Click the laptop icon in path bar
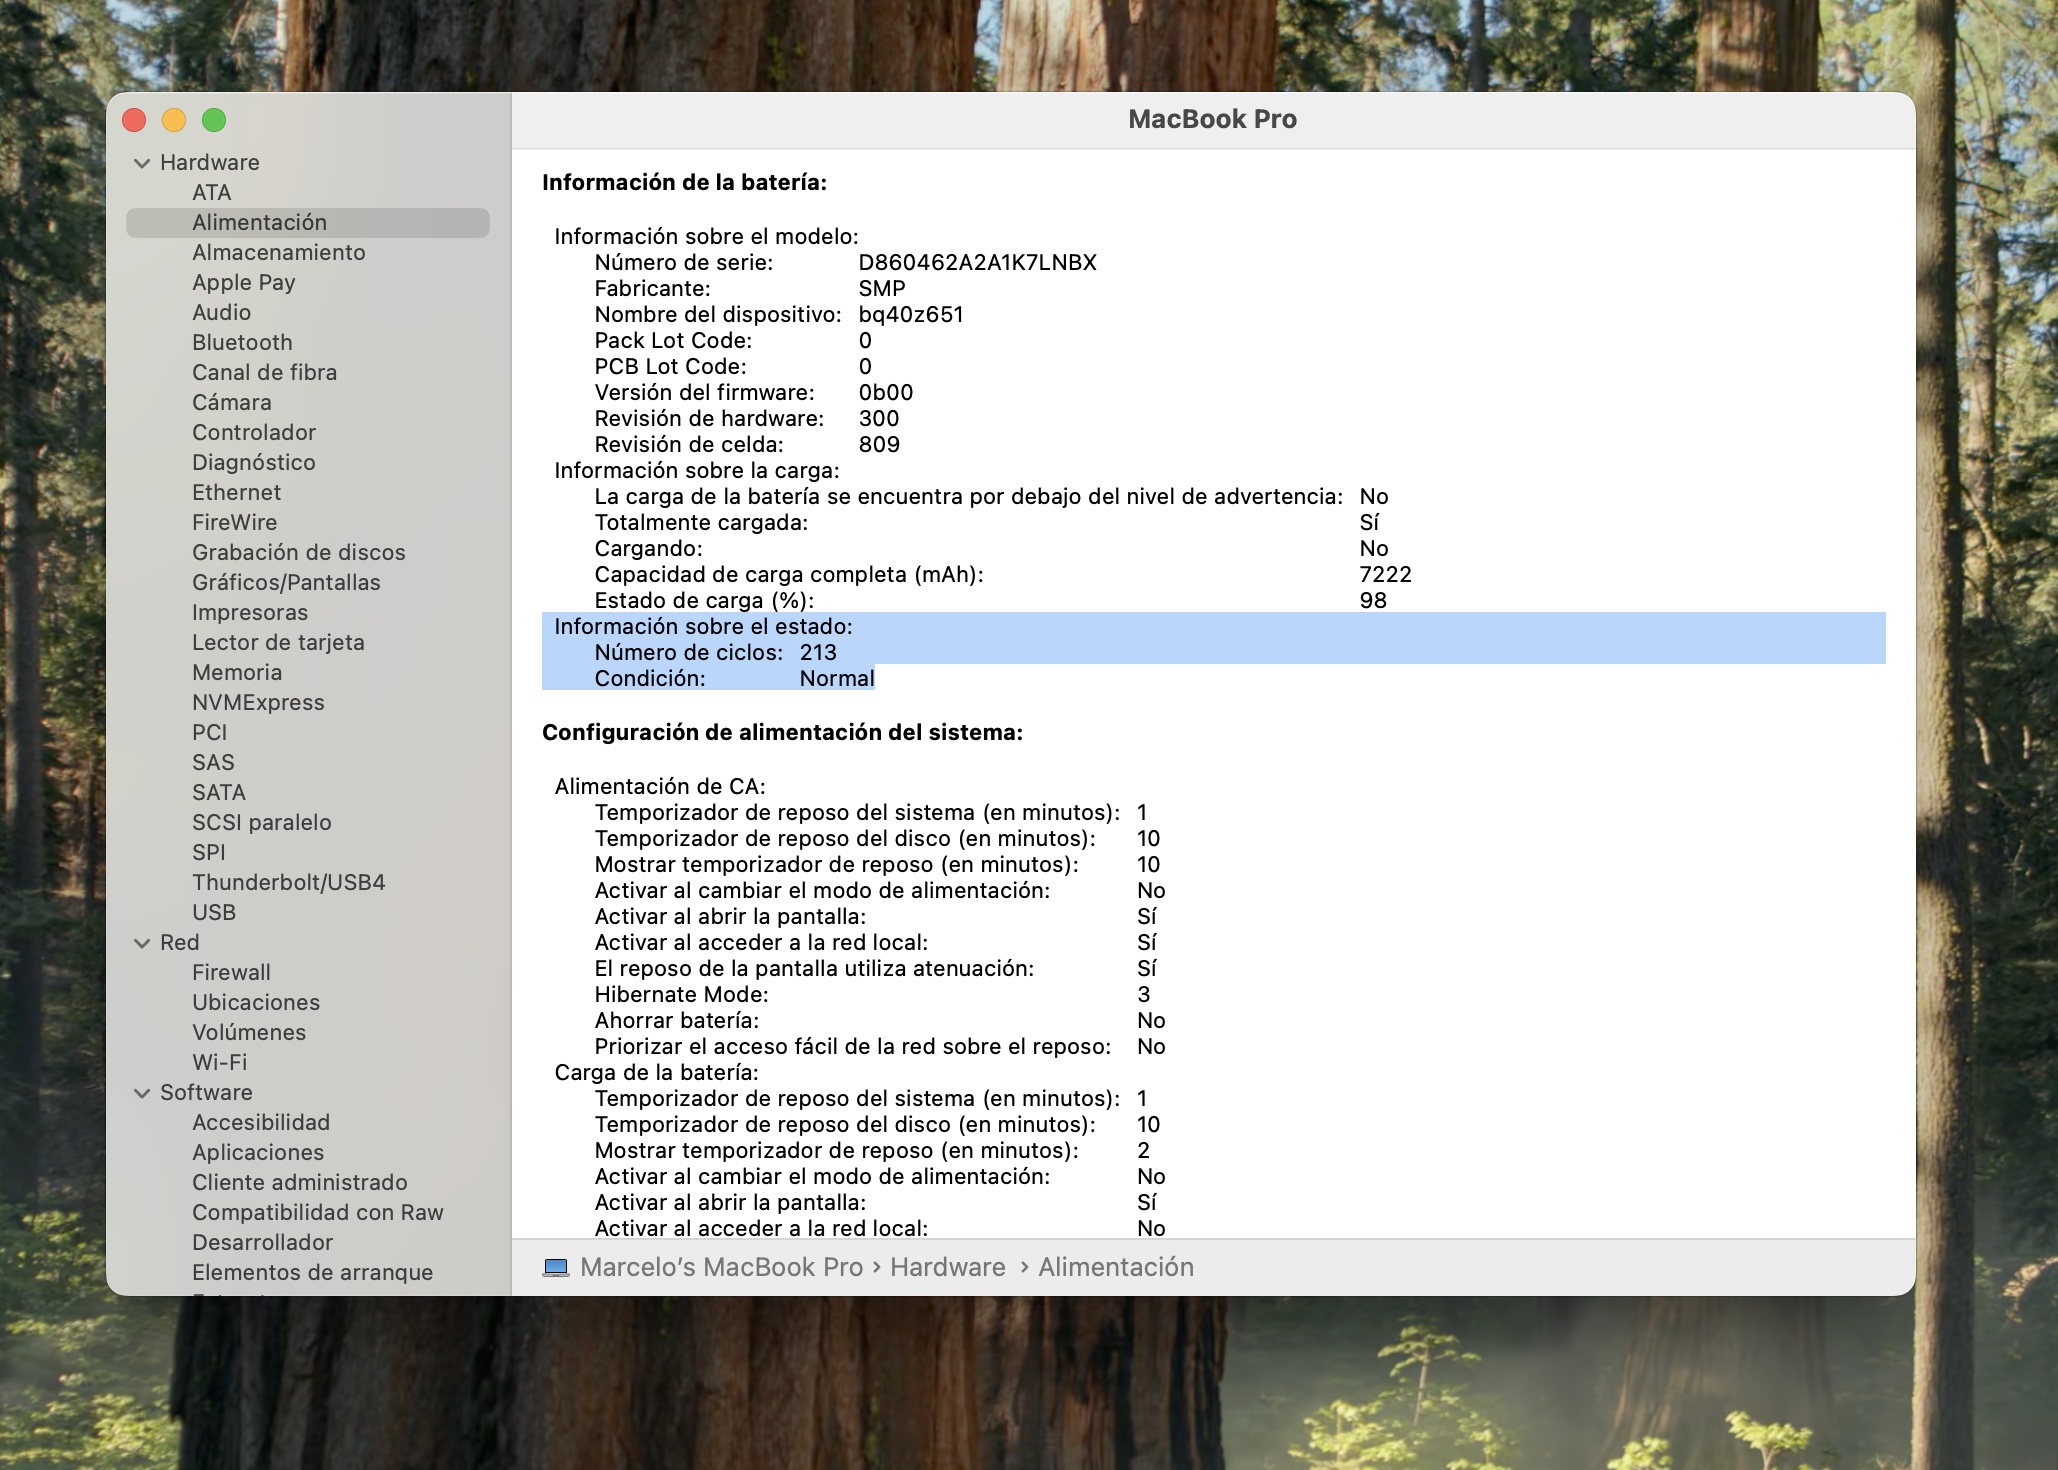The width and height of the screenshot is (2058, 1470). tap(555, 1267)
